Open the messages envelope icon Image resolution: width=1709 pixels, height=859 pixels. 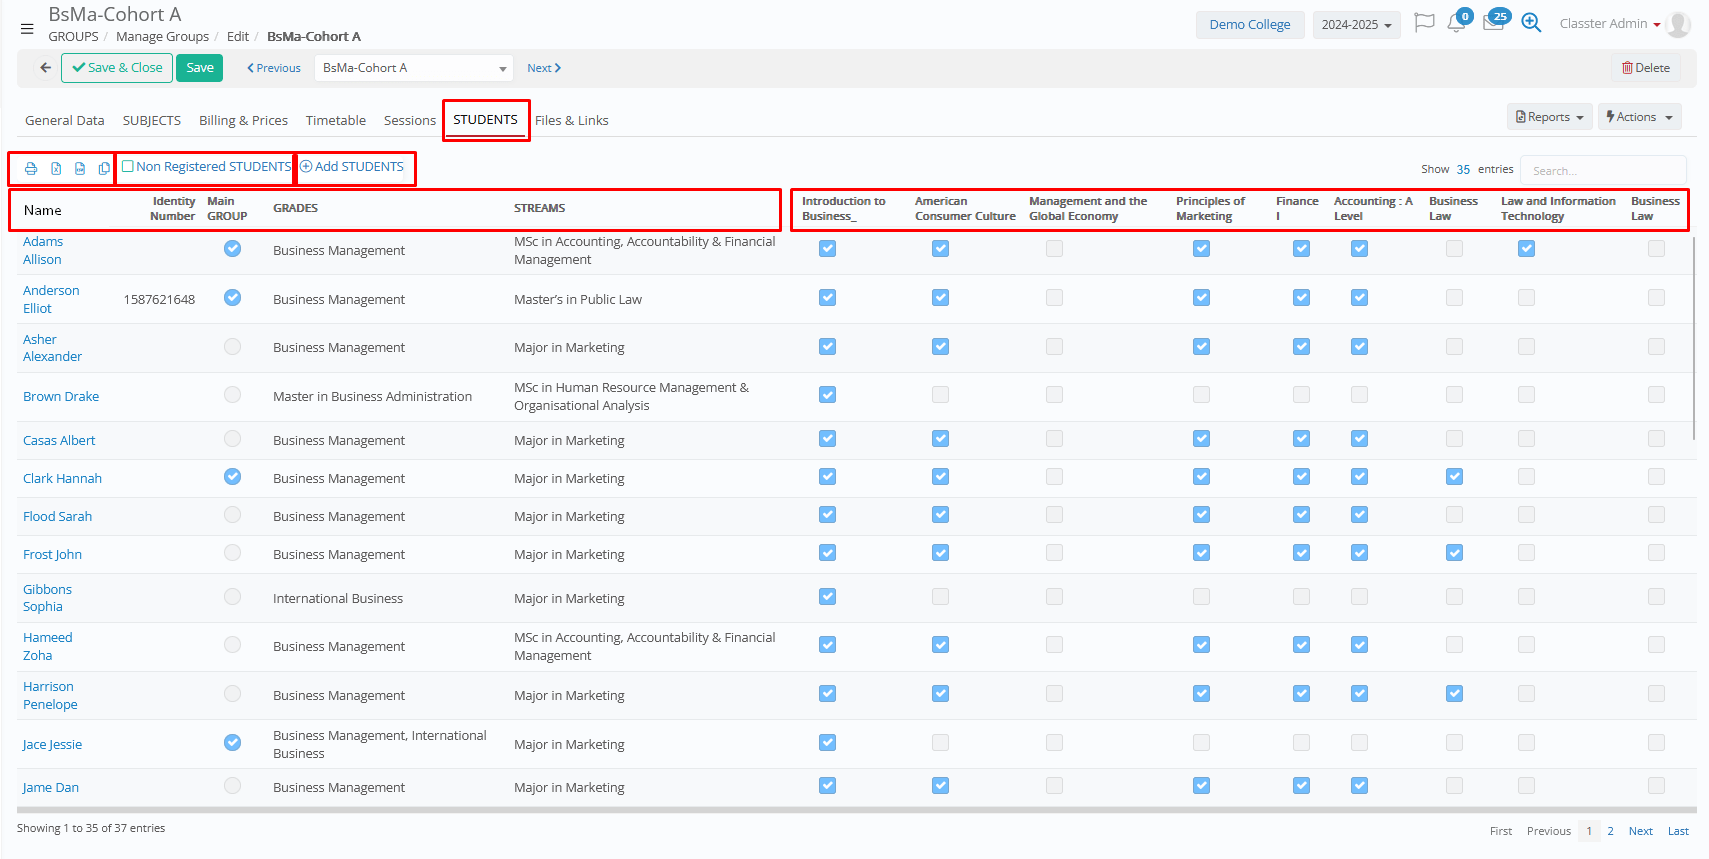(x=1493, y=24)
